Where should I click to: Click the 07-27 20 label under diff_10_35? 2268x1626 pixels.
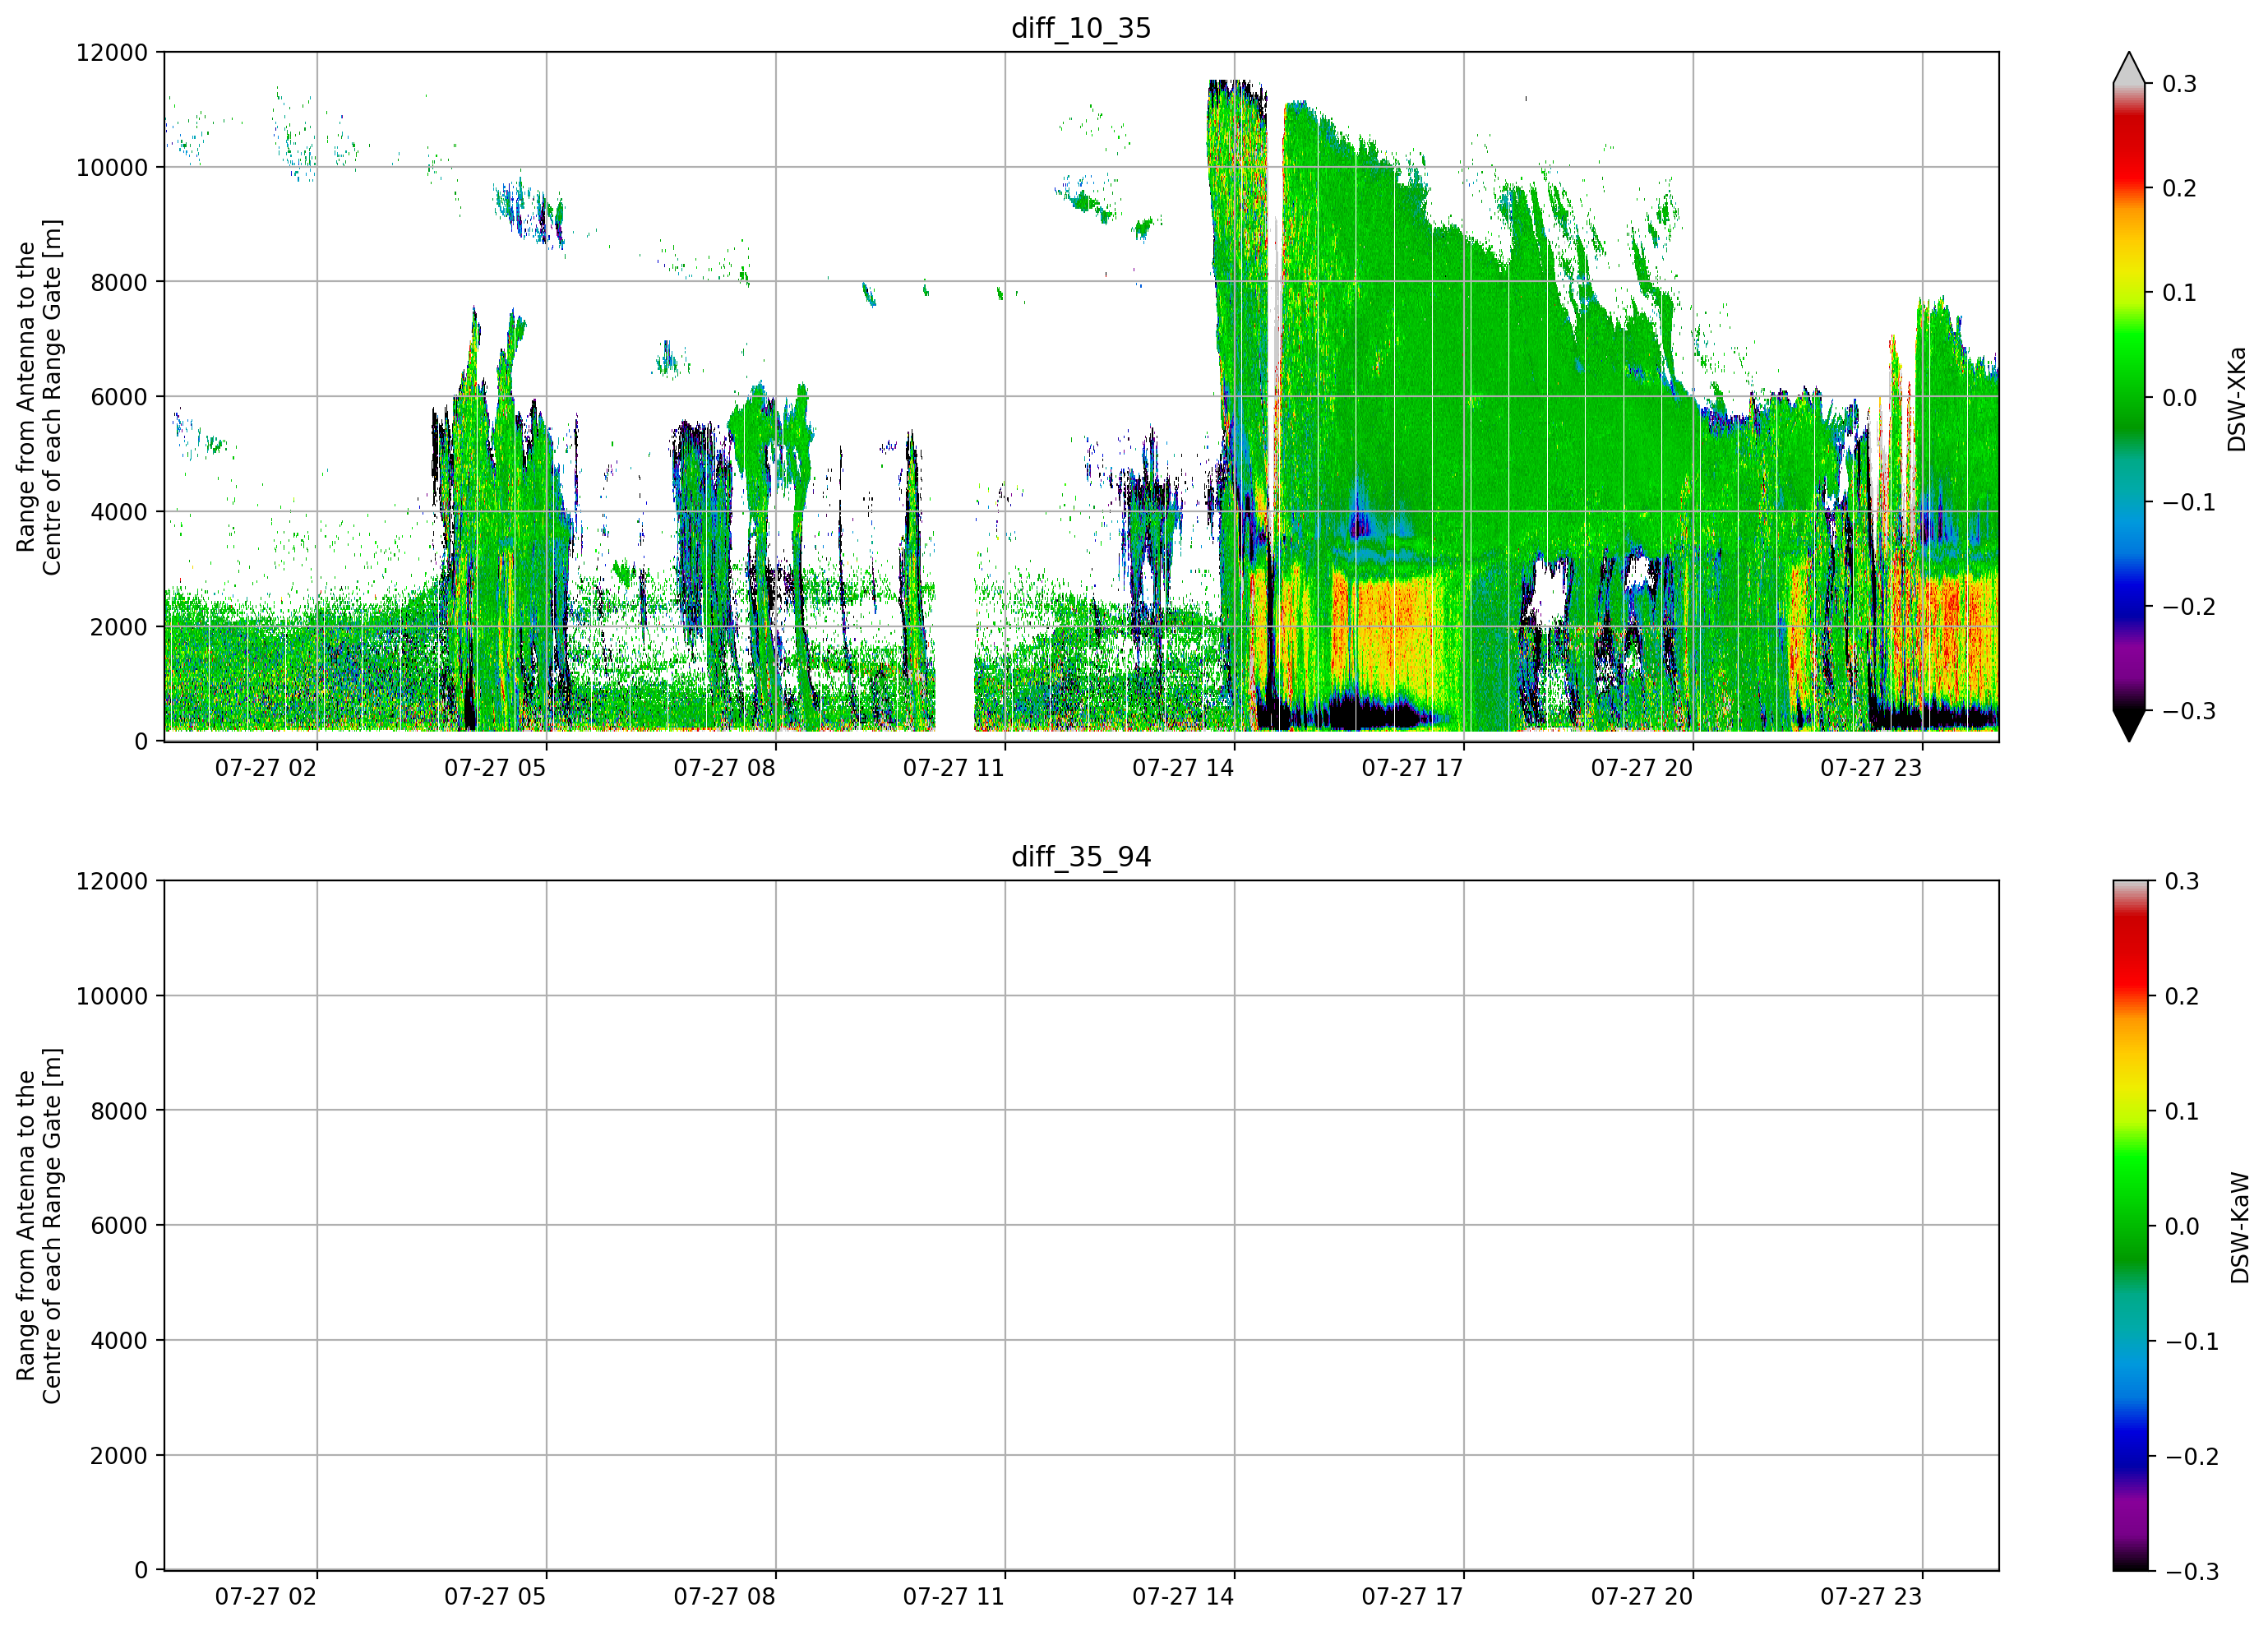coord(1642,768)
